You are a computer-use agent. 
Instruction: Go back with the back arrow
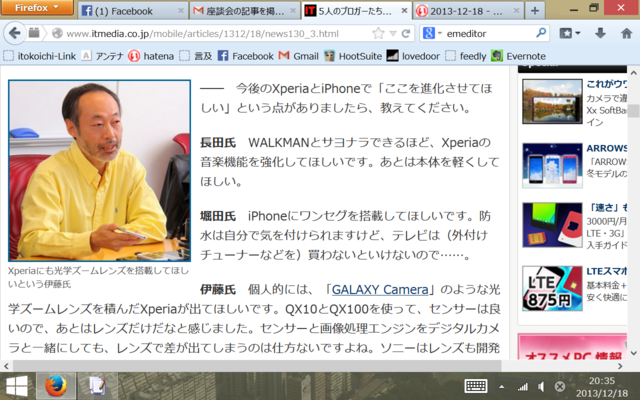(x=14, y=33)
